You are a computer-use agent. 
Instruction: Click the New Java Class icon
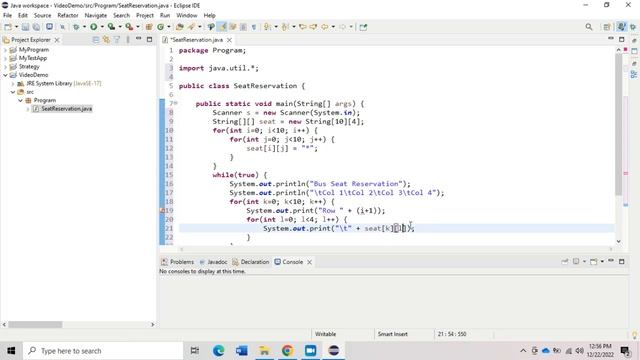point(160,27)
